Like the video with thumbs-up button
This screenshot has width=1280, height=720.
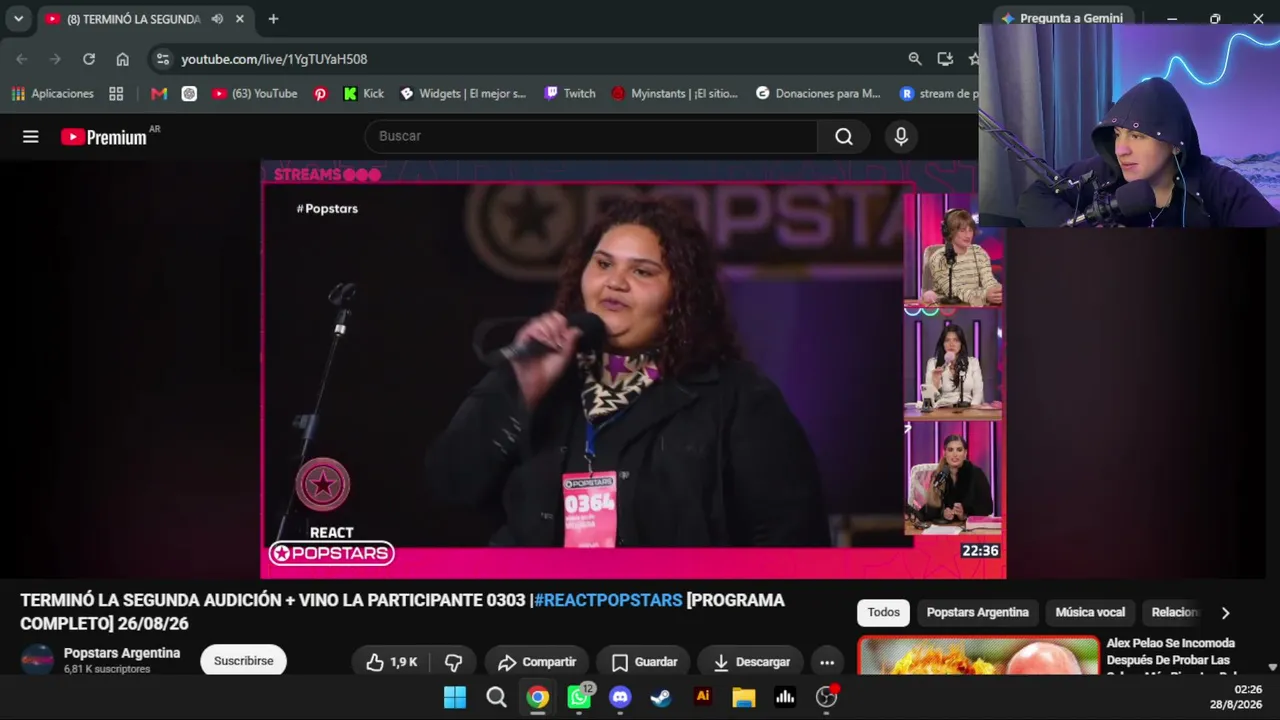(392, 662)
